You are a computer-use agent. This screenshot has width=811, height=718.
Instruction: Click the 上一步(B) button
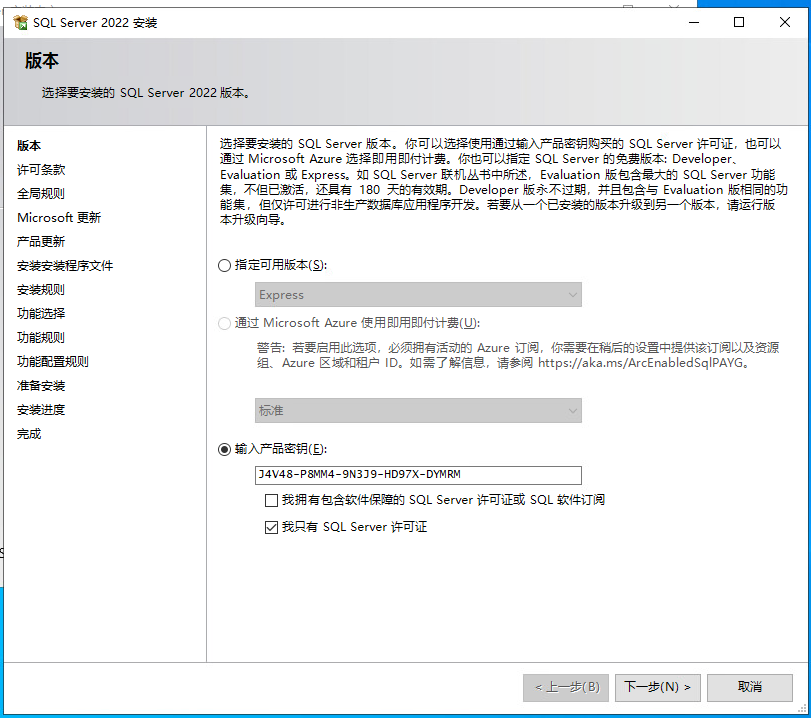pos(565,687)
